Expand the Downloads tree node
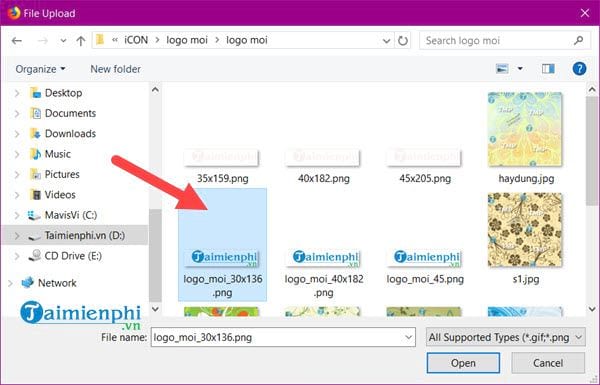Viewport: 600px width, 385px height. 17,134
